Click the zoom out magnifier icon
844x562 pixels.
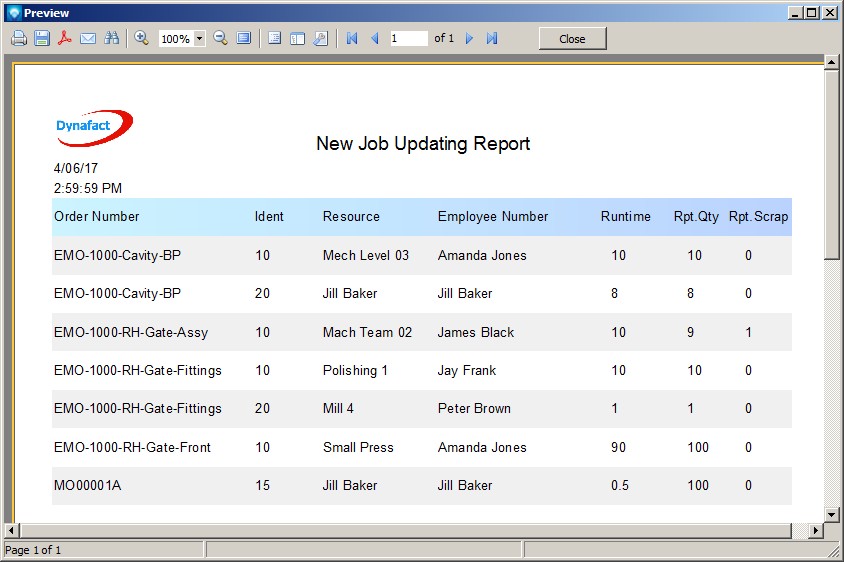[221, 38]
